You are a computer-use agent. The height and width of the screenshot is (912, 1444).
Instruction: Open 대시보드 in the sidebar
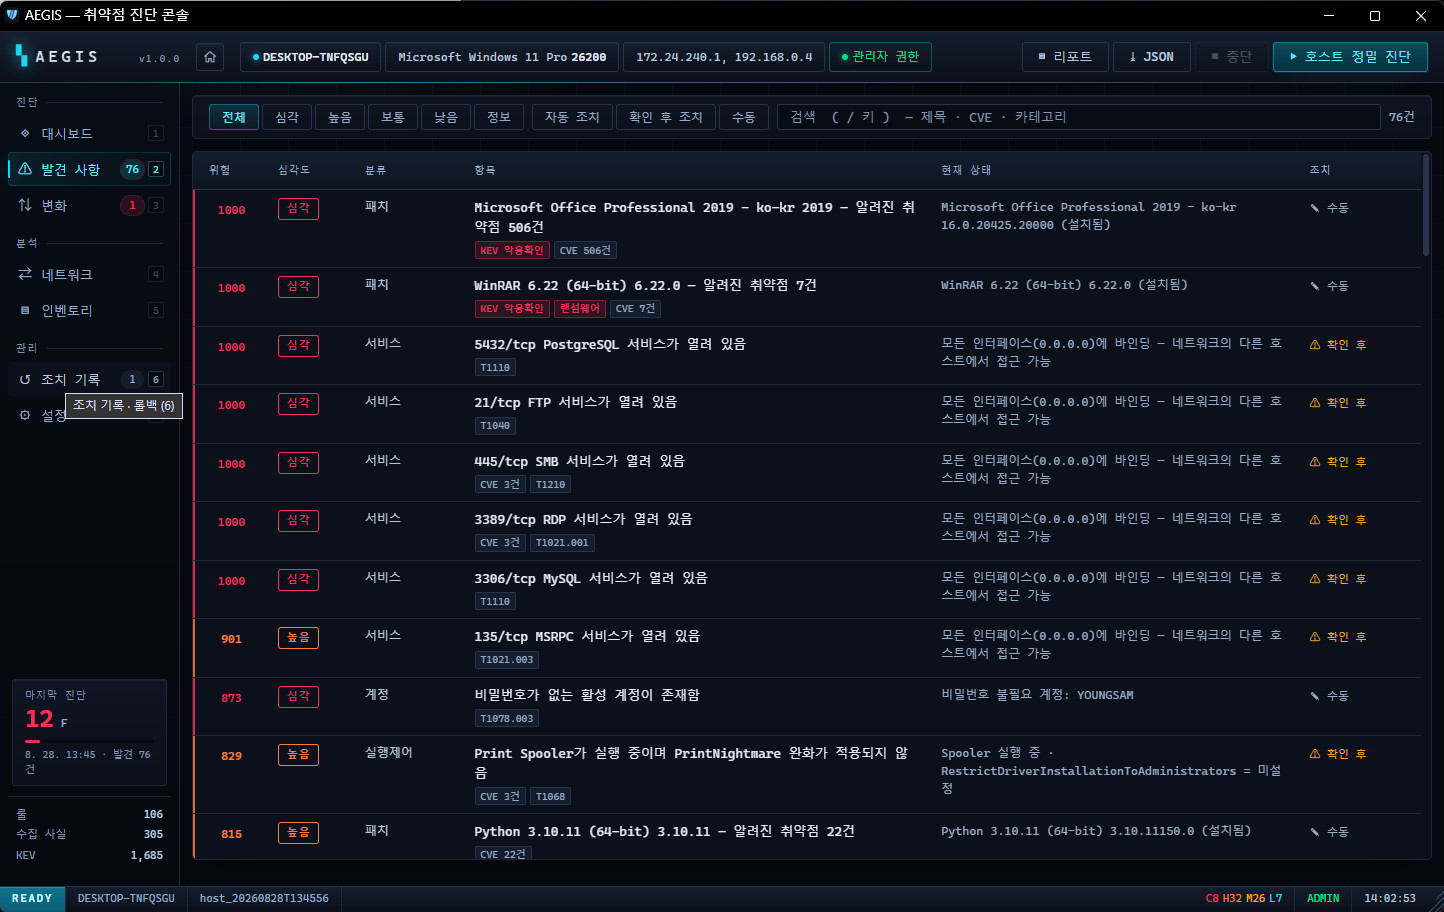[89, 133]
